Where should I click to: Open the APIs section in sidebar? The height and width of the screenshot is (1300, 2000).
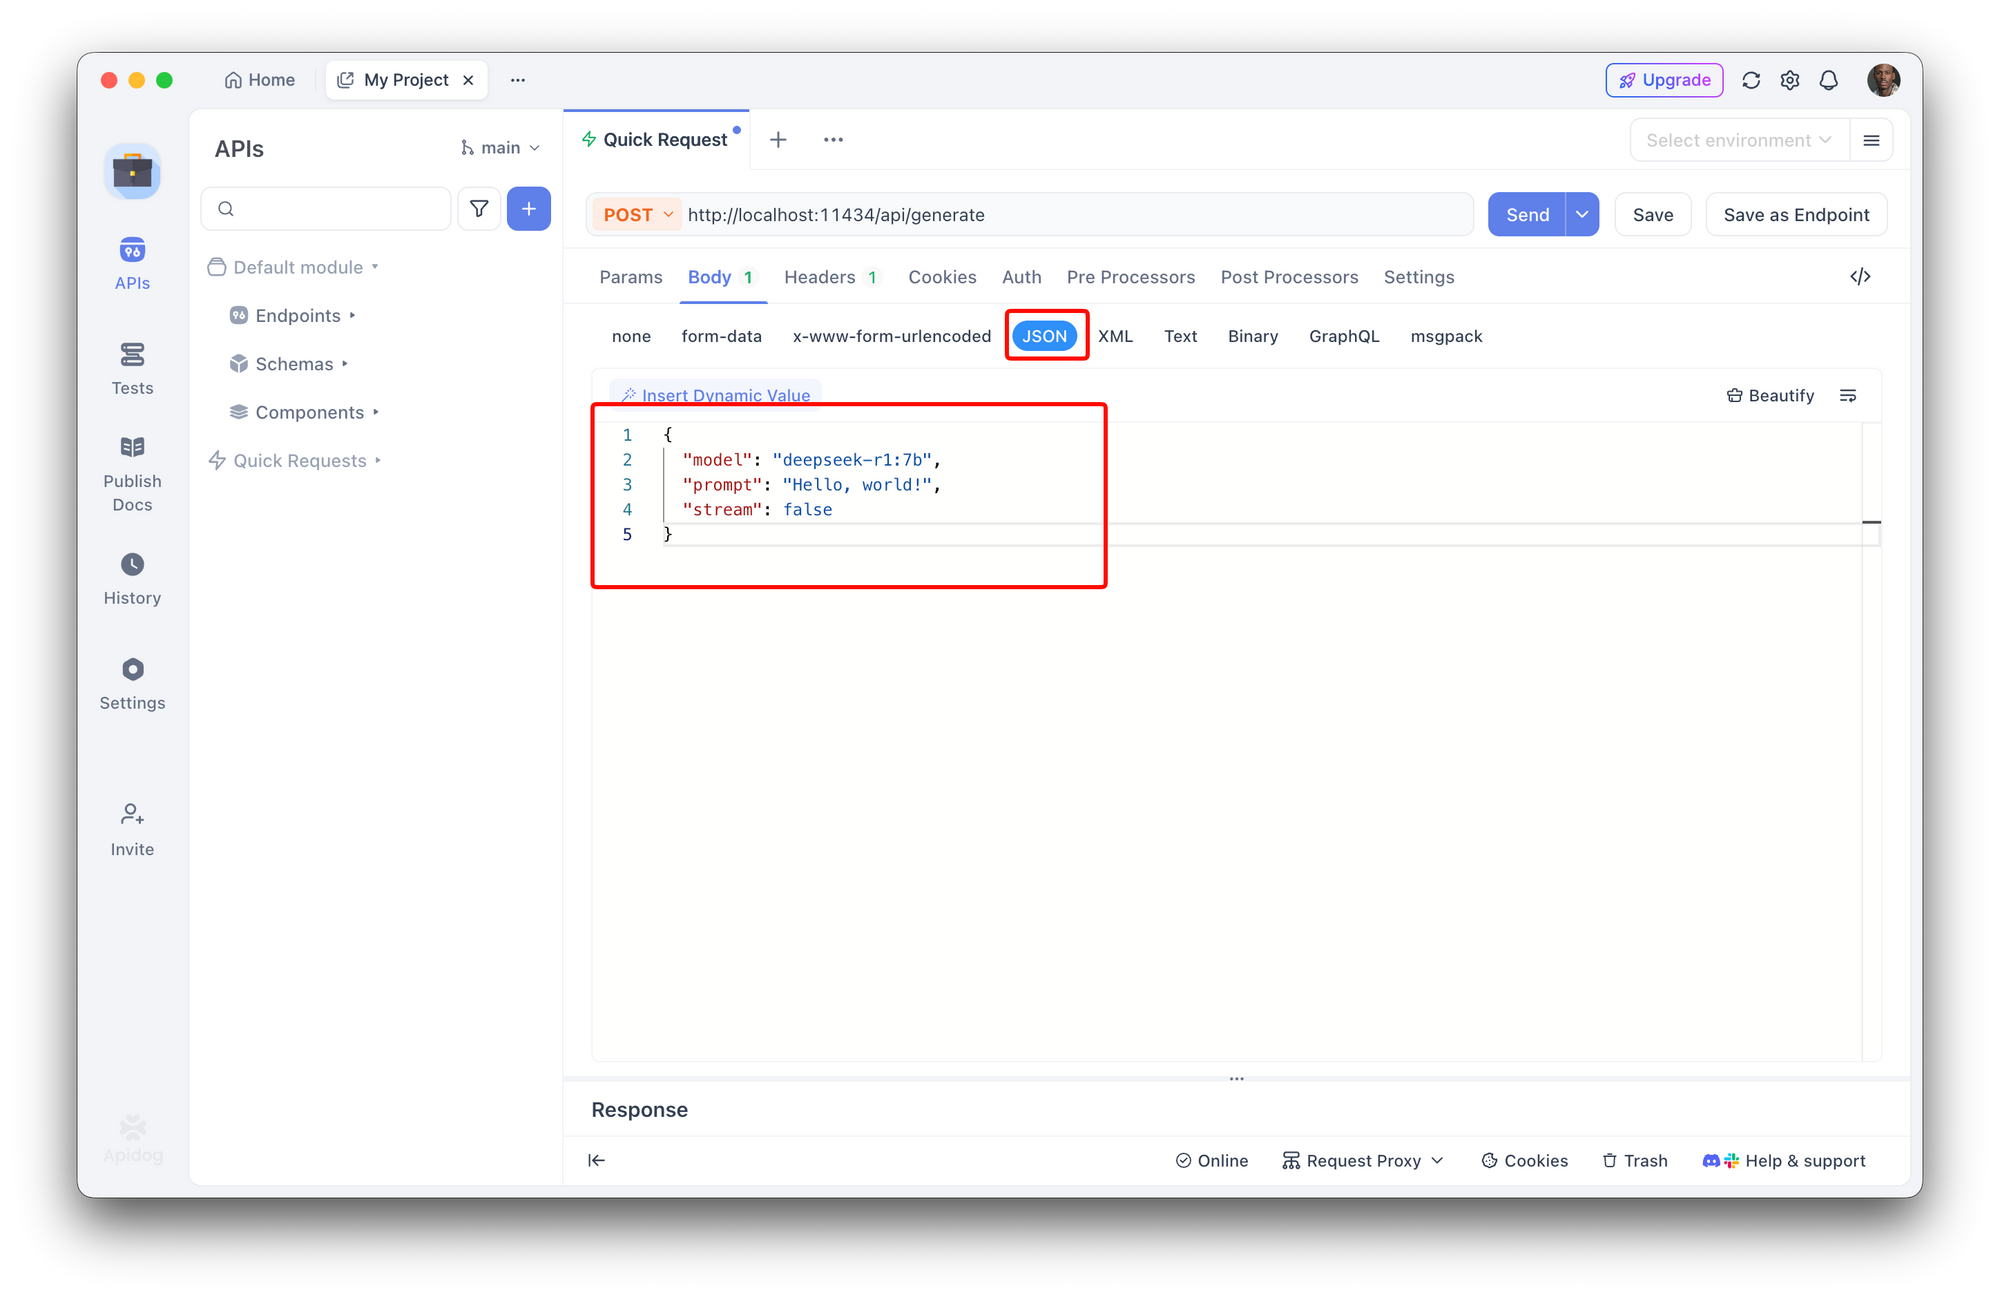click(x=132, y=264)
